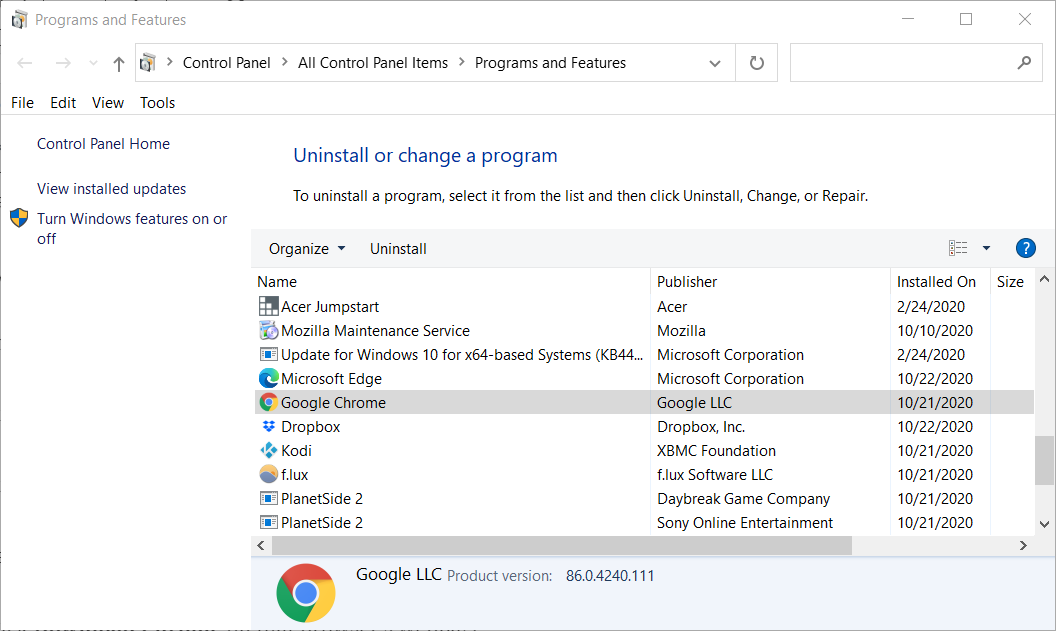Screen dimensions: 1056x631
Task: Expand the chevron after All Control Panel Items
Action: 461,62
